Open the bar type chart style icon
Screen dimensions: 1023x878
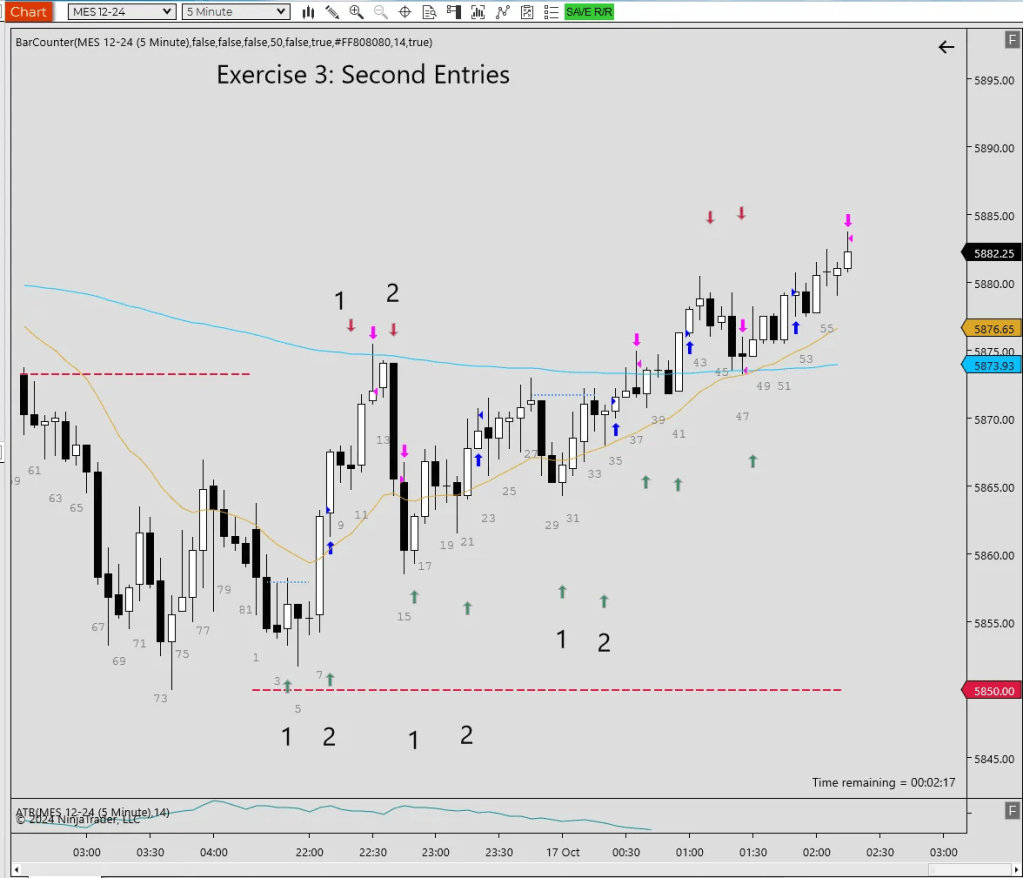click(309, 12)
